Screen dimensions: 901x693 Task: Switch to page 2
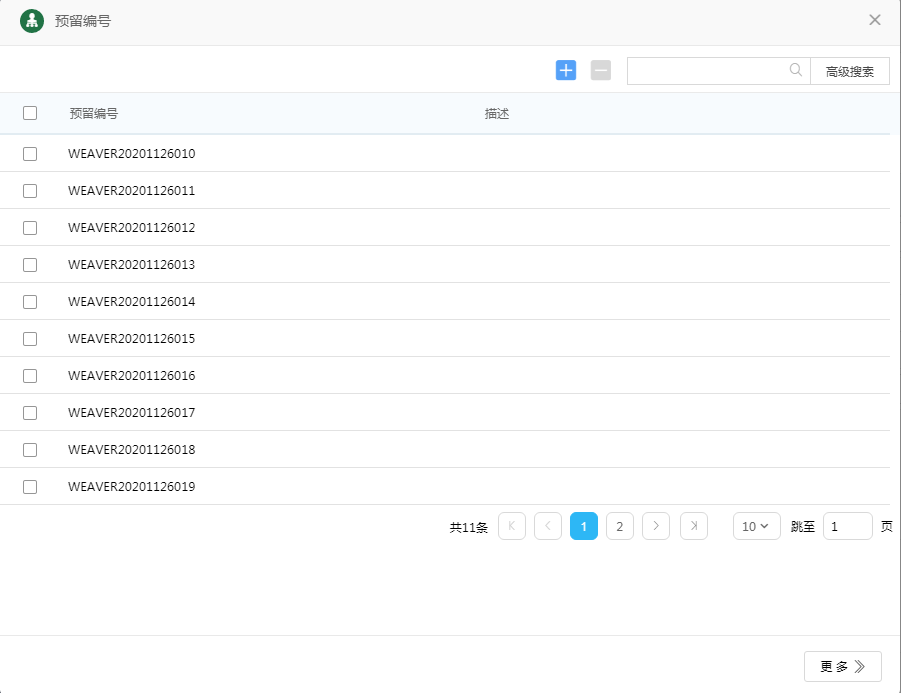(620, 526)
